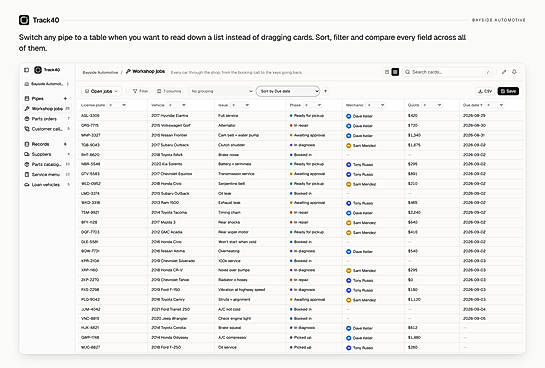
Task: Open the Service menu records
Action: (x=47, y=174)
